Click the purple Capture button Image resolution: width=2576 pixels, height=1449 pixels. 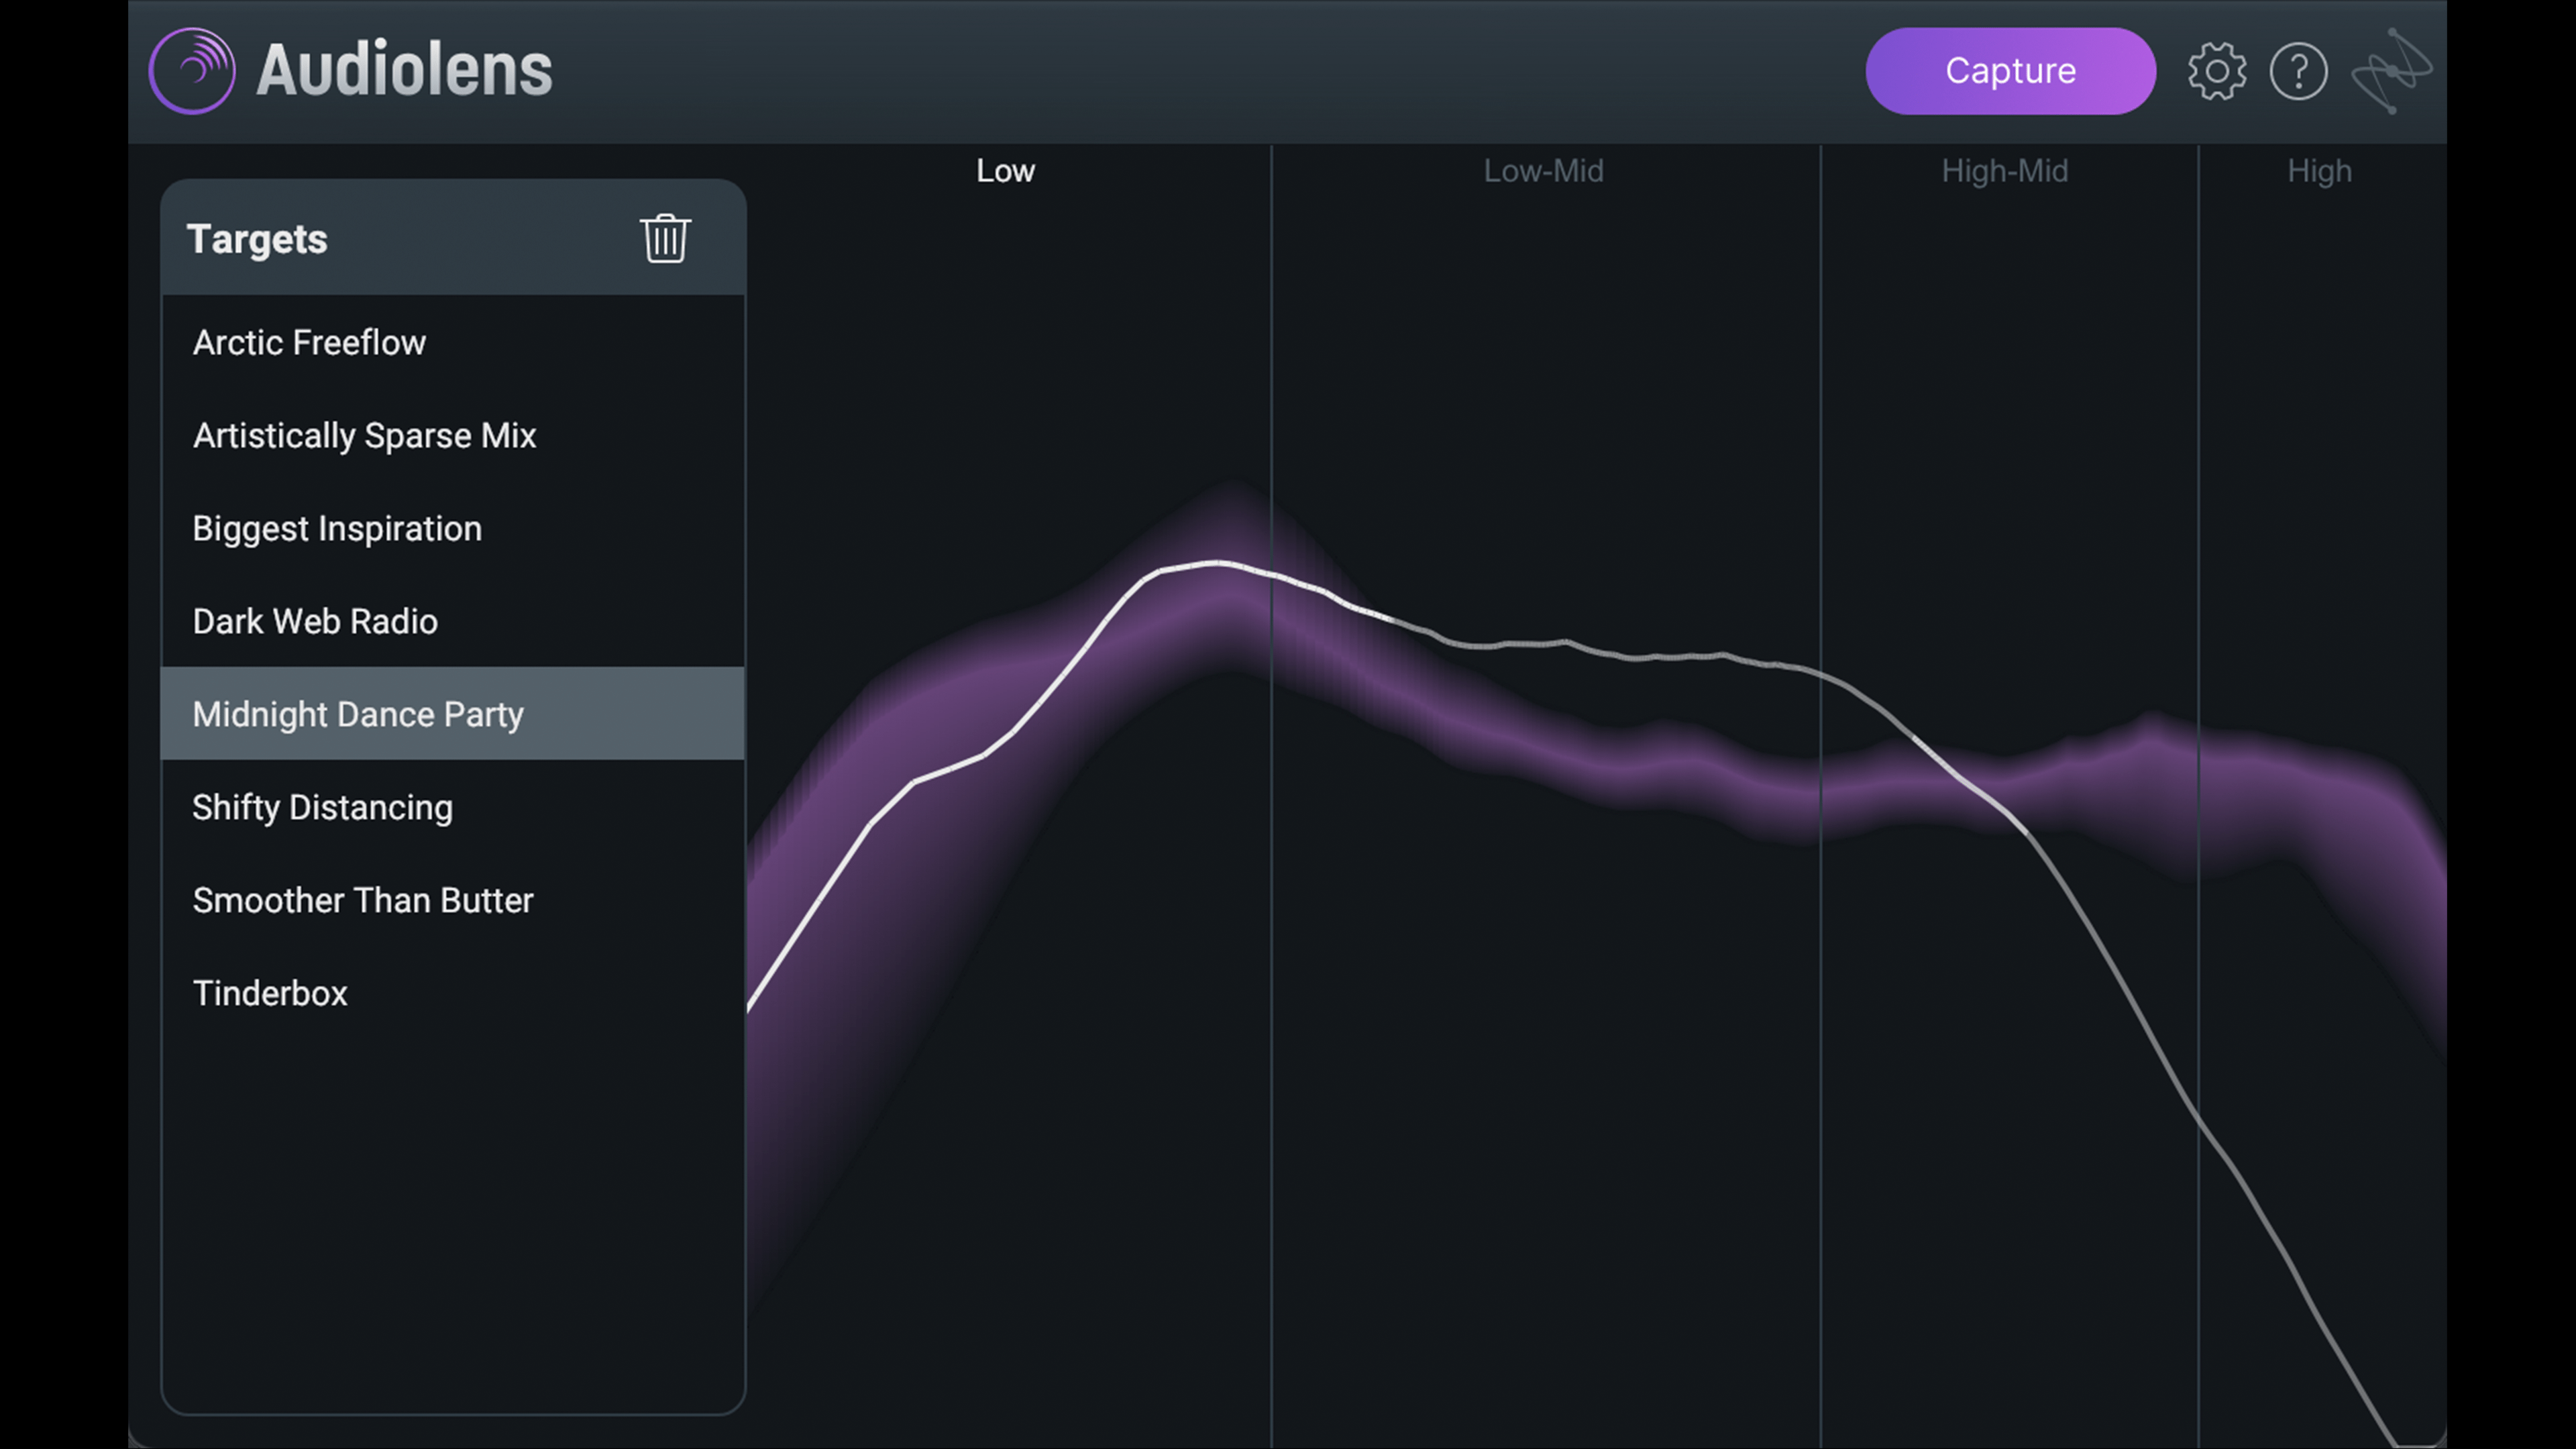point(2010,71)
